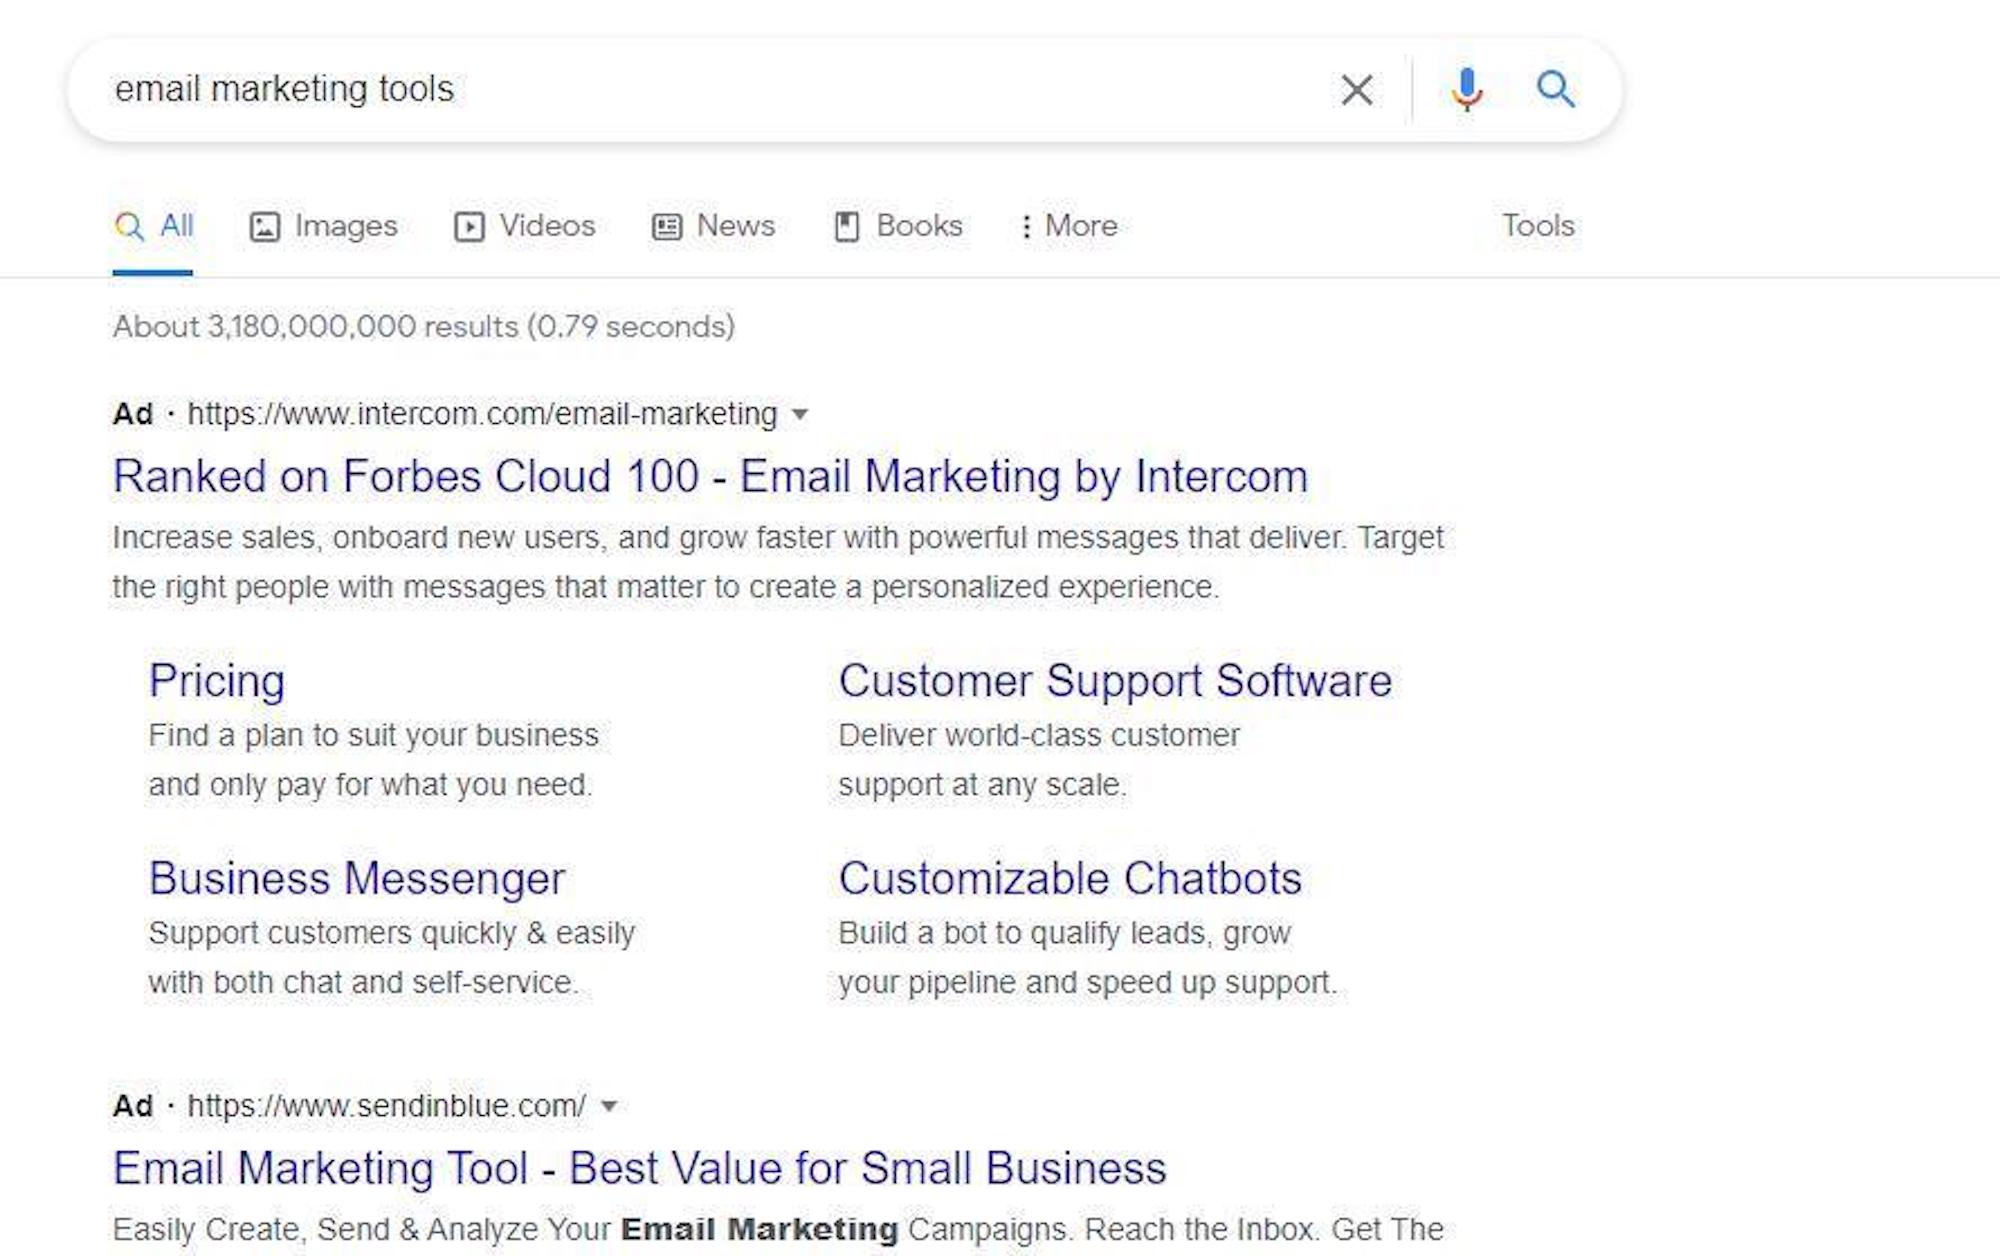2000x1256 pixels.
Task: Clear the search box with the X icon
Action: click(1357, 90)
